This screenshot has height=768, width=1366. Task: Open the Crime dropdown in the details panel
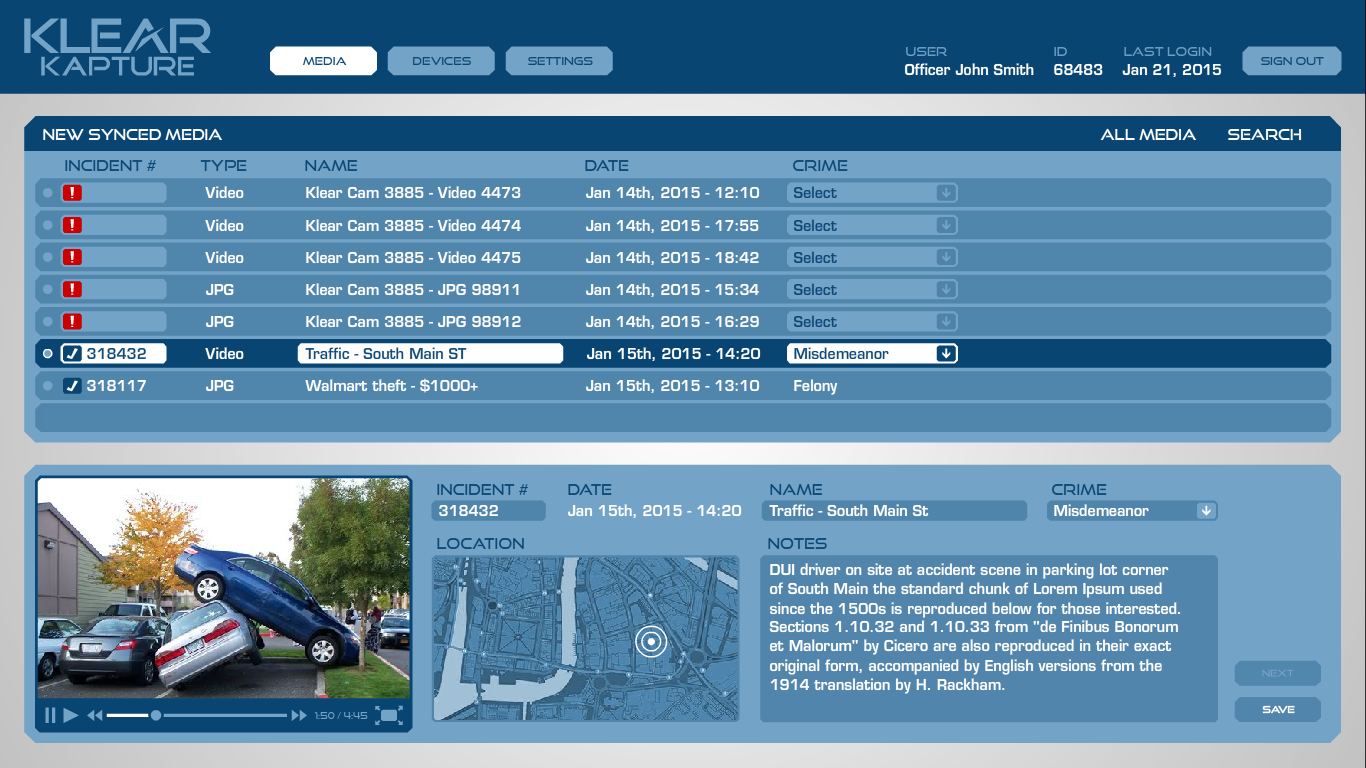[x=1206, y=511]
